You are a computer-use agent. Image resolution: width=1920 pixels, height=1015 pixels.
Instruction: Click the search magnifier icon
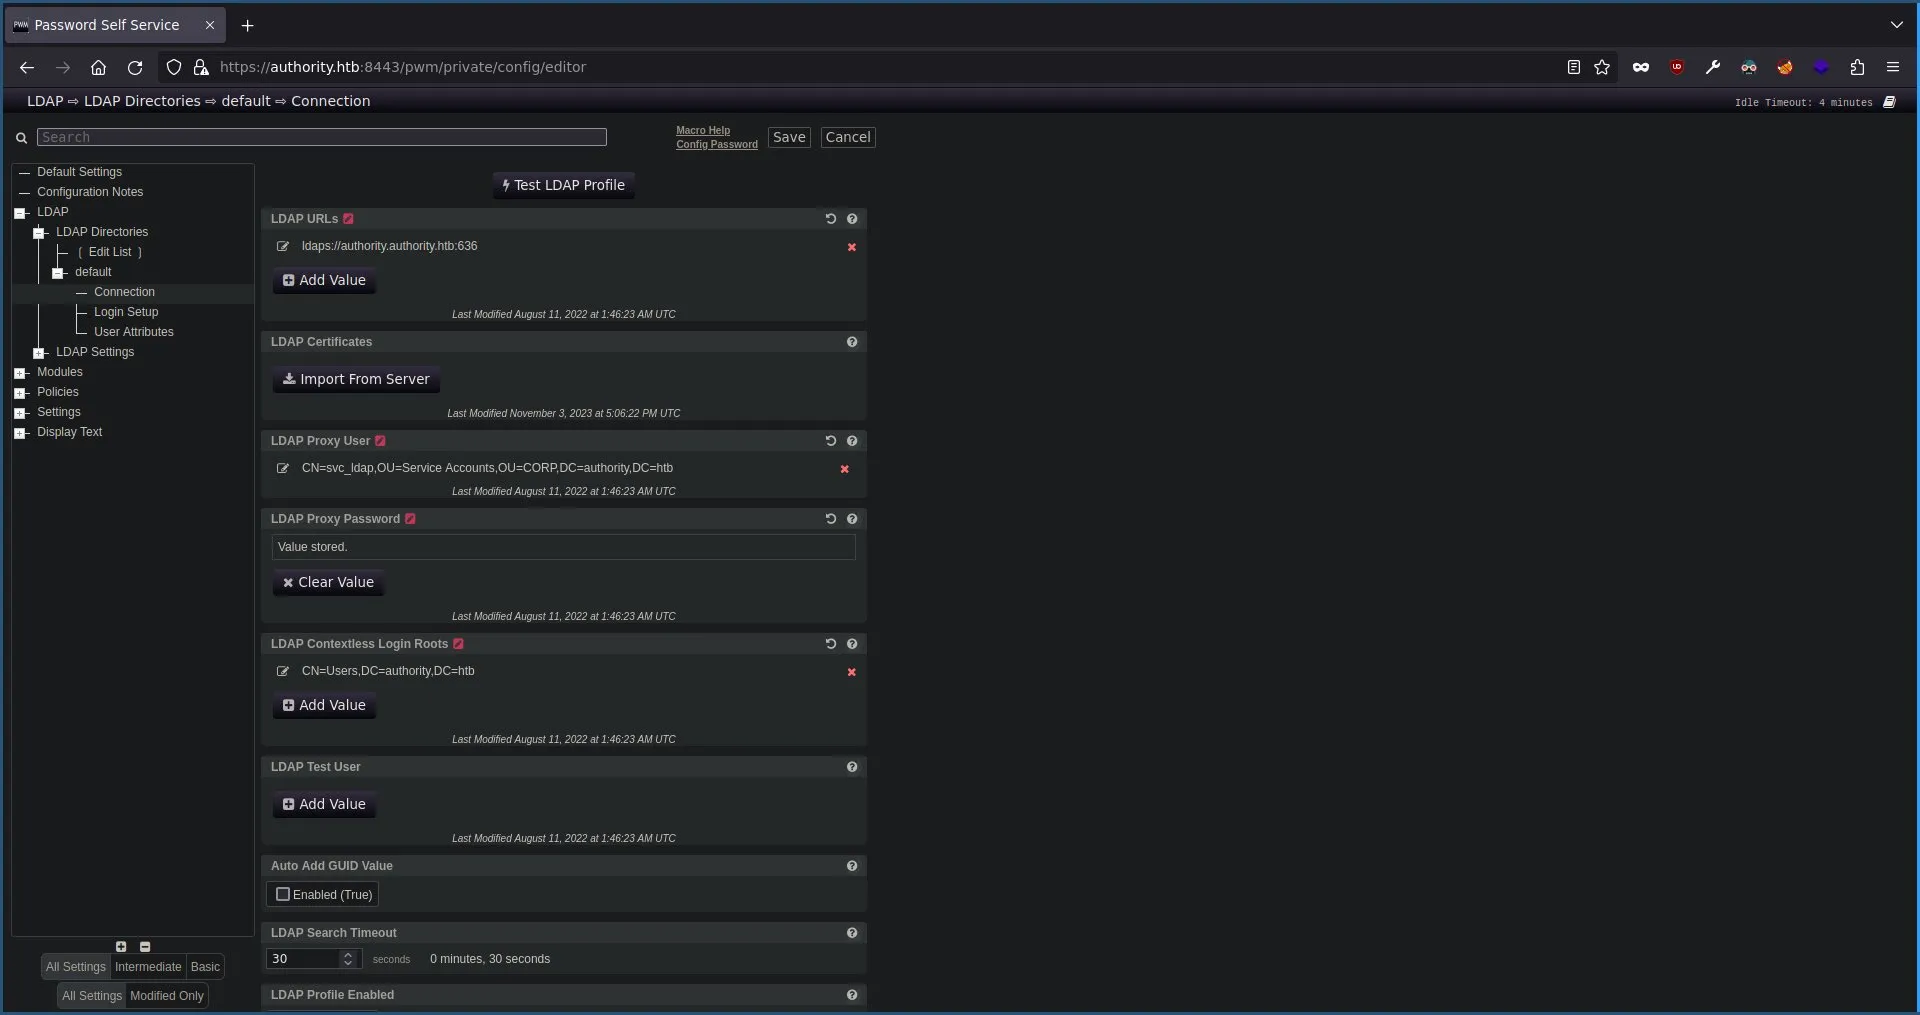(21, 138)
